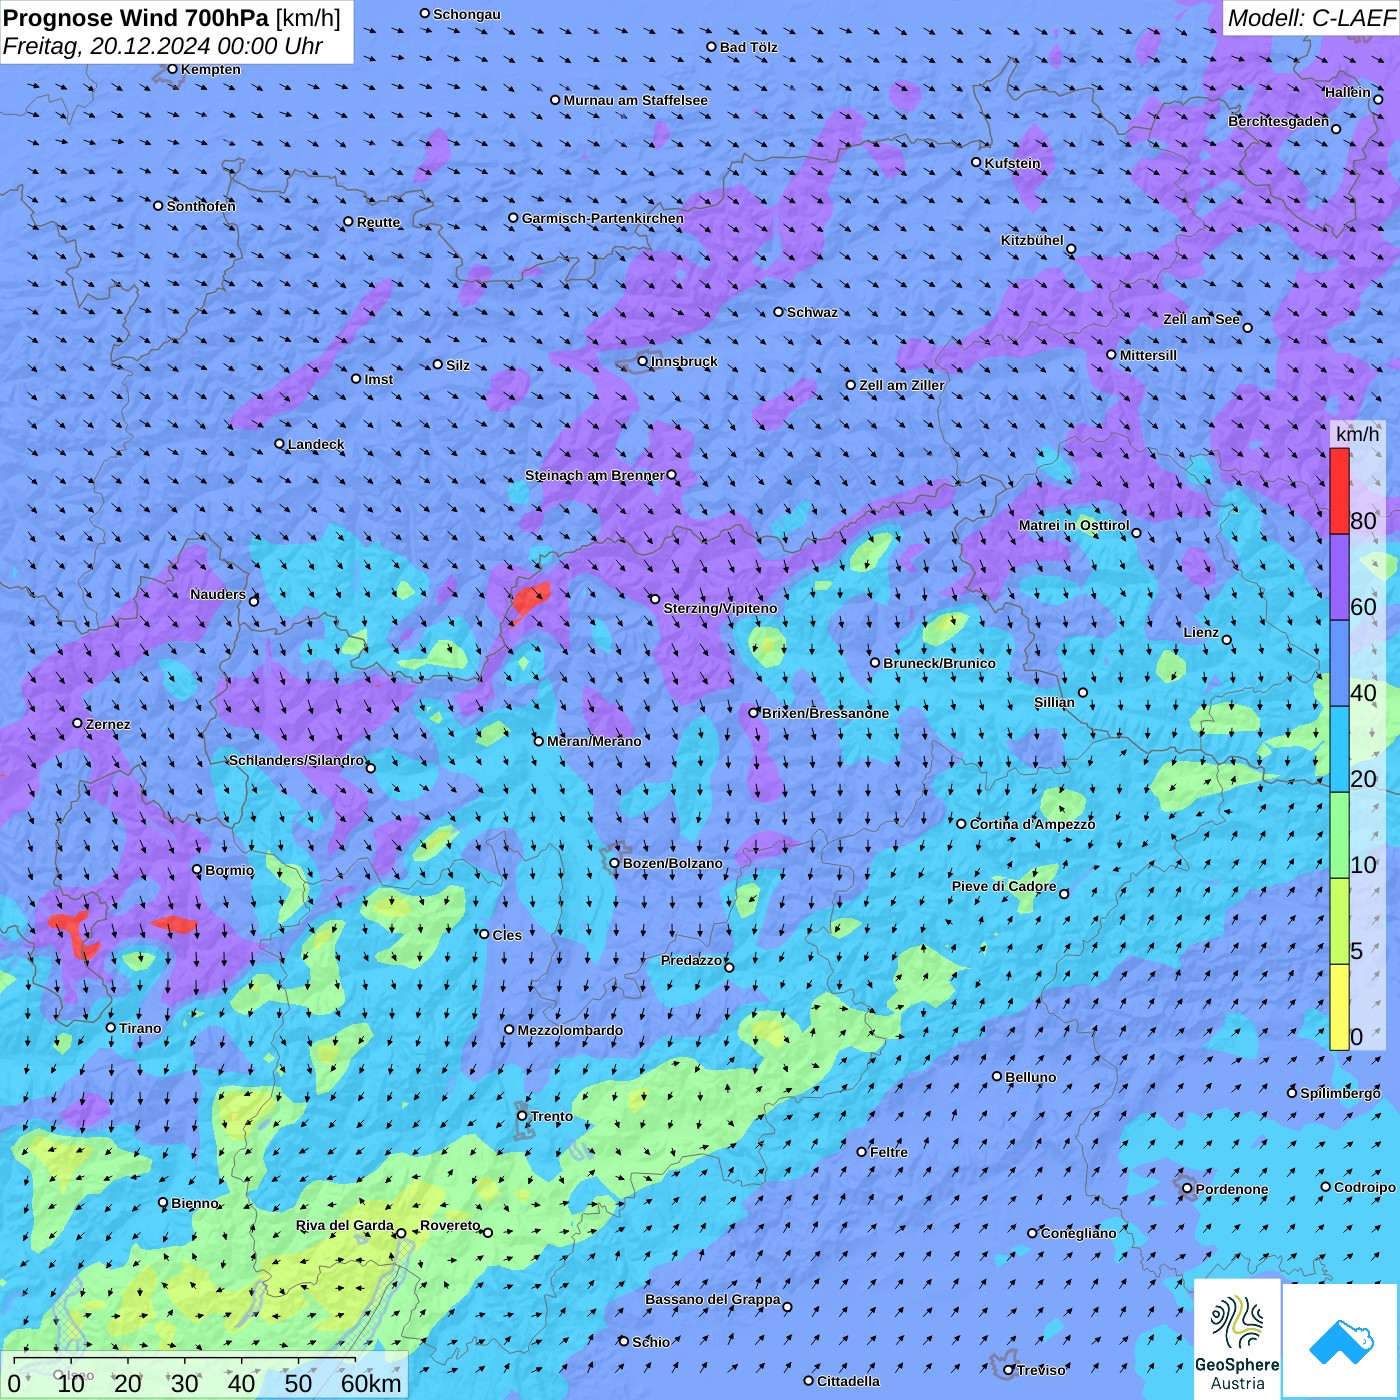1400x1400 pixels.
Task: Click the Berchtesgaden label
Action: click(1278, 121)
